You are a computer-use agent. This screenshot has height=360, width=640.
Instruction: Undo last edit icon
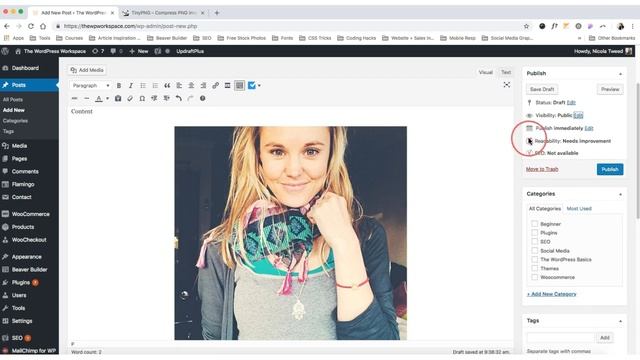(x=178, y=98)
